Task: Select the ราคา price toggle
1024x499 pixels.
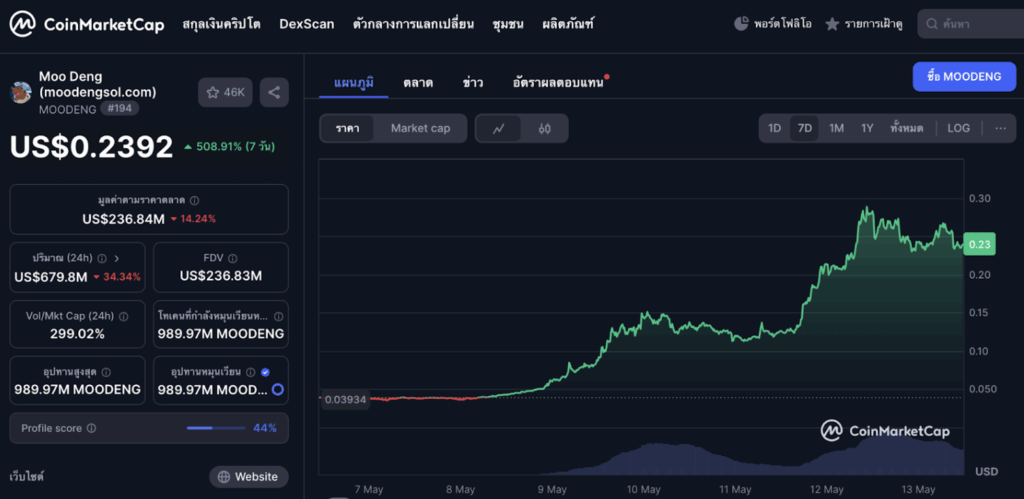Action: point(348,128)
